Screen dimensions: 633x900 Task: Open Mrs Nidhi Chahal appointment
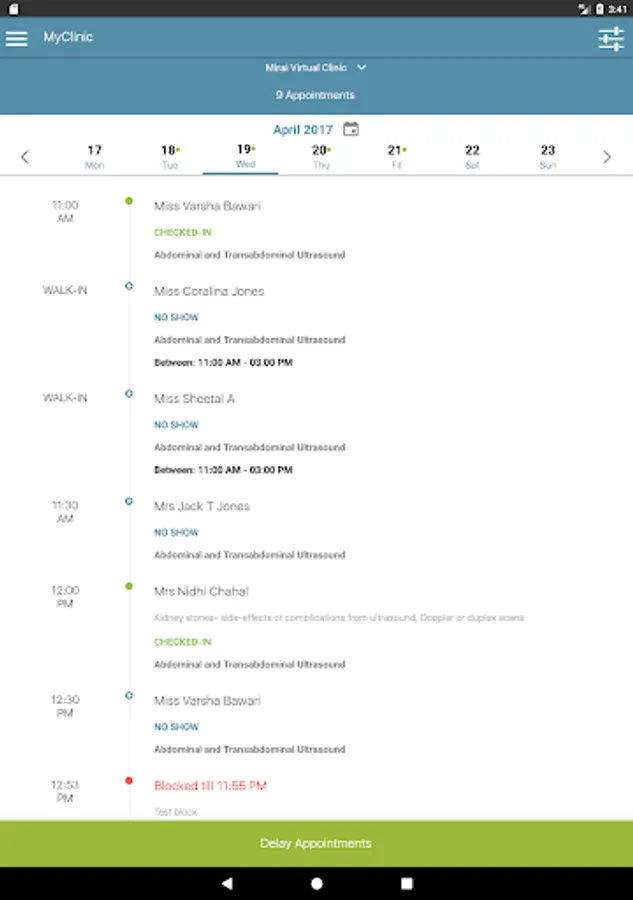tap(201, 591)
